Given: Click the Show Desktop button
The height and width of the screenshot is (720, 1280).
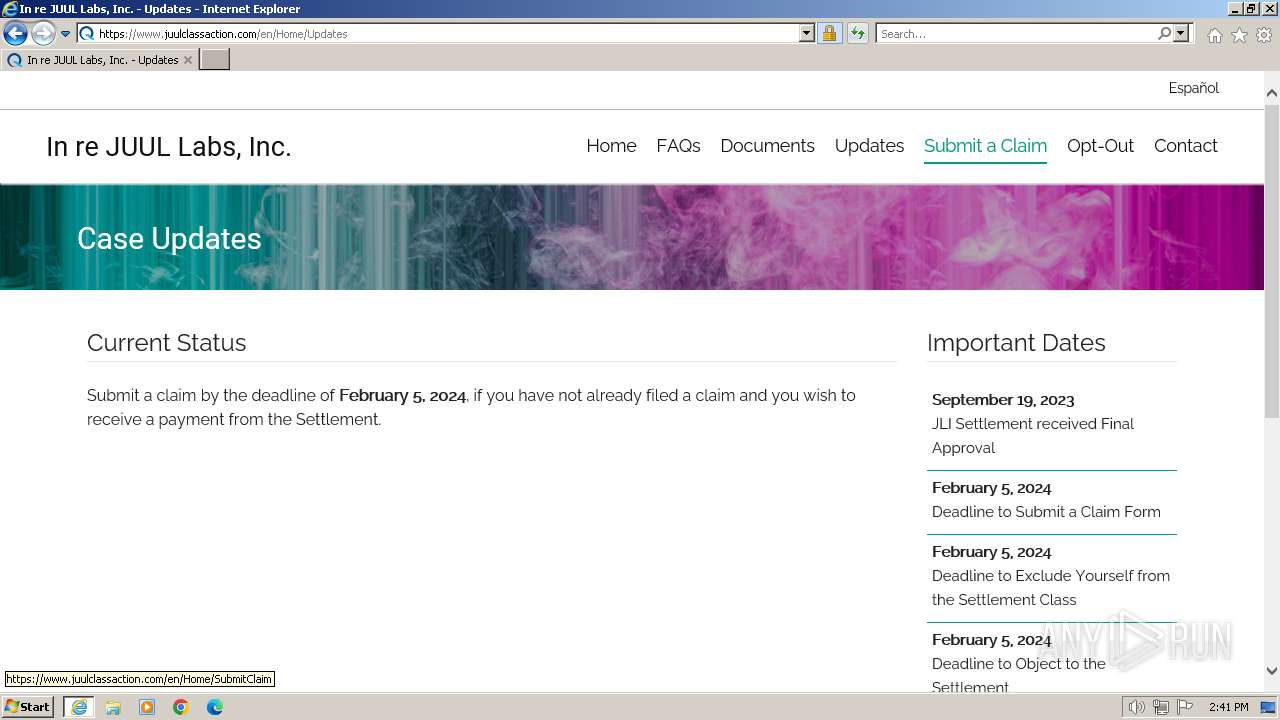Looking at the screenshot, I should click(1269, 707).
